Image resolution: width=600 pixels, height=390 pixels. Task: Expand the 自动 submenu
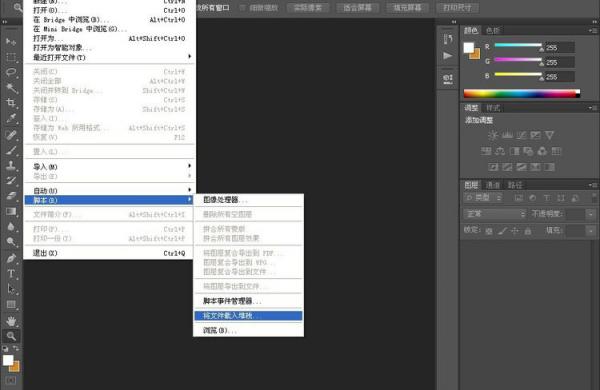110,191
